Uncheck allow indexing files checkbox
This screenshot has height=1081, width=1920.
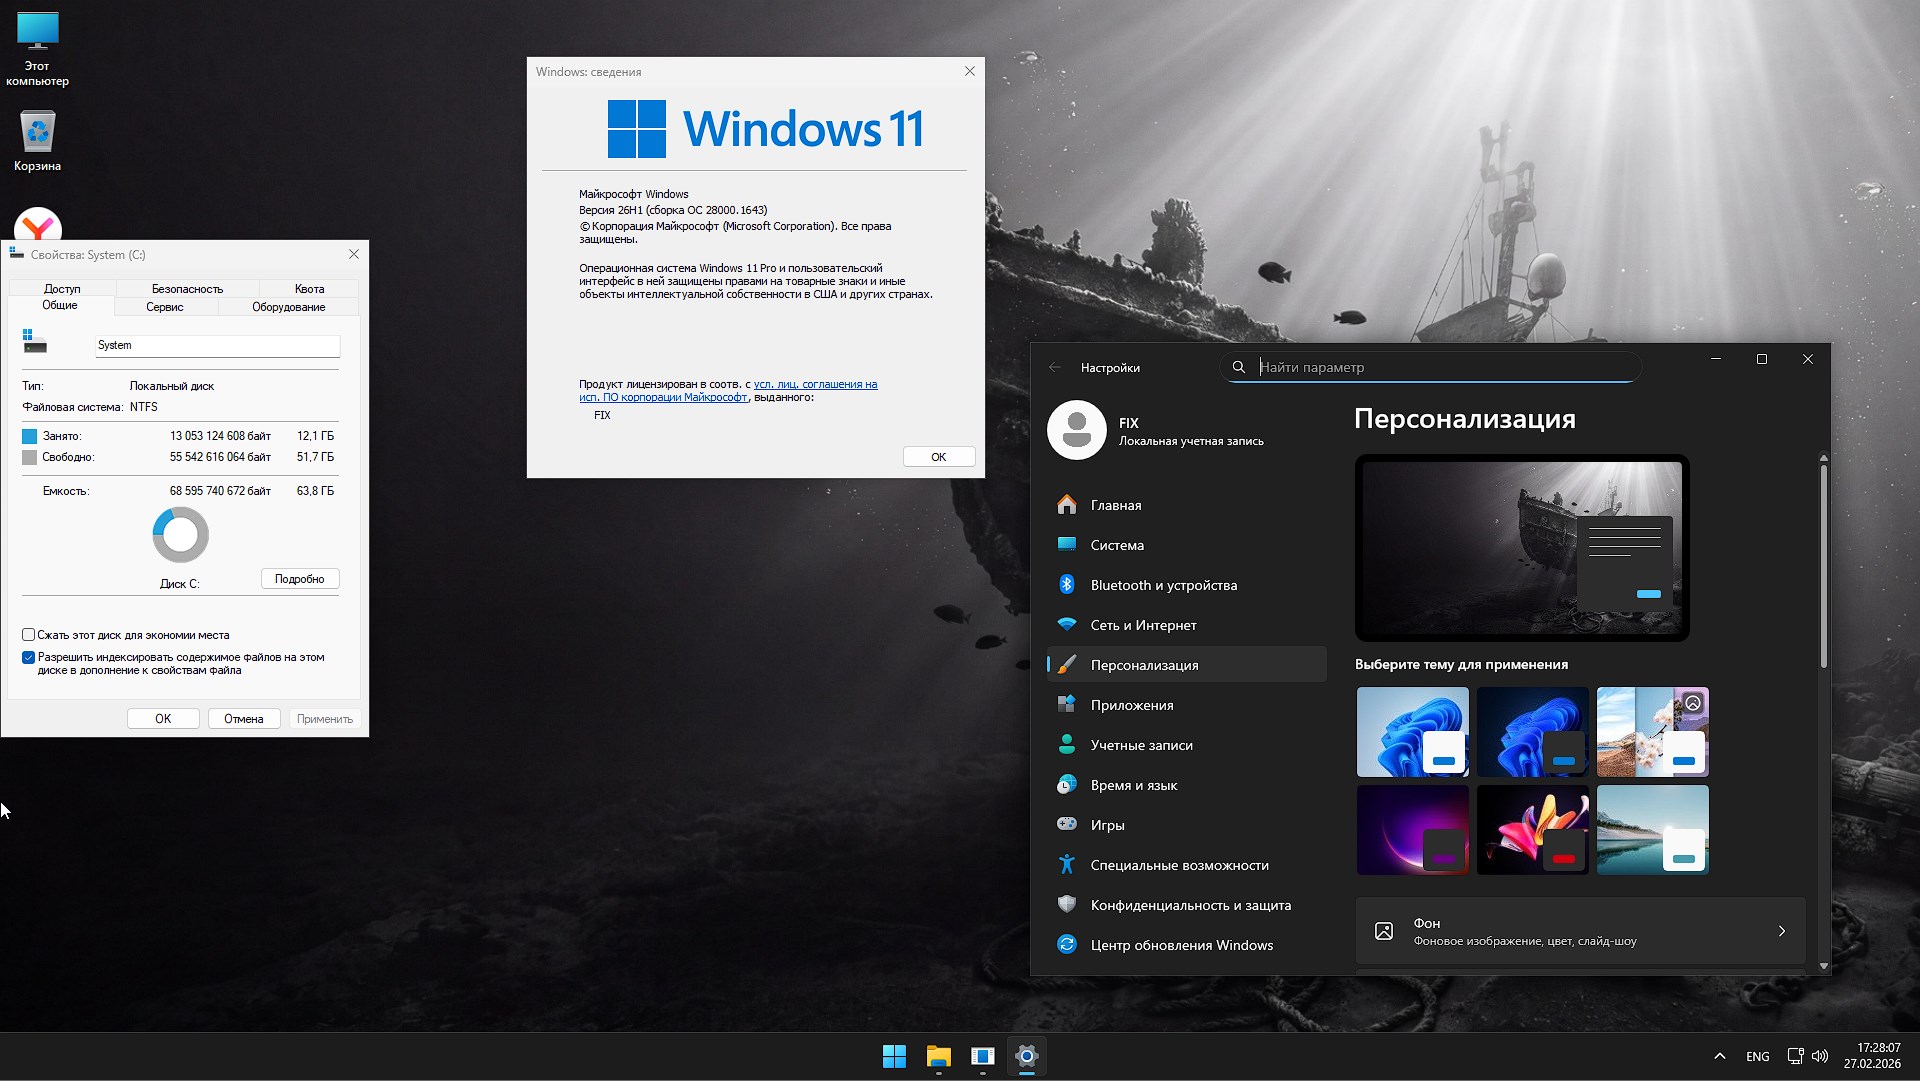tap(29, 657)
